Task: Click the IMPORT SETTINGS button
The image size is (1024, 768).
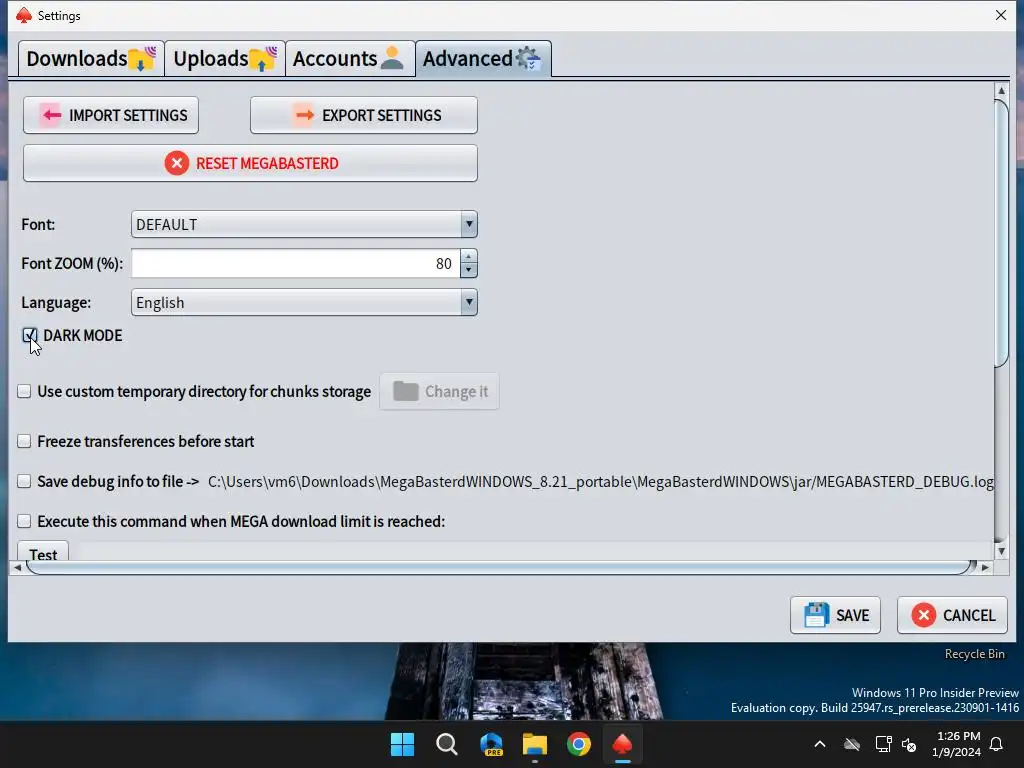Action: tap(111, 116)
